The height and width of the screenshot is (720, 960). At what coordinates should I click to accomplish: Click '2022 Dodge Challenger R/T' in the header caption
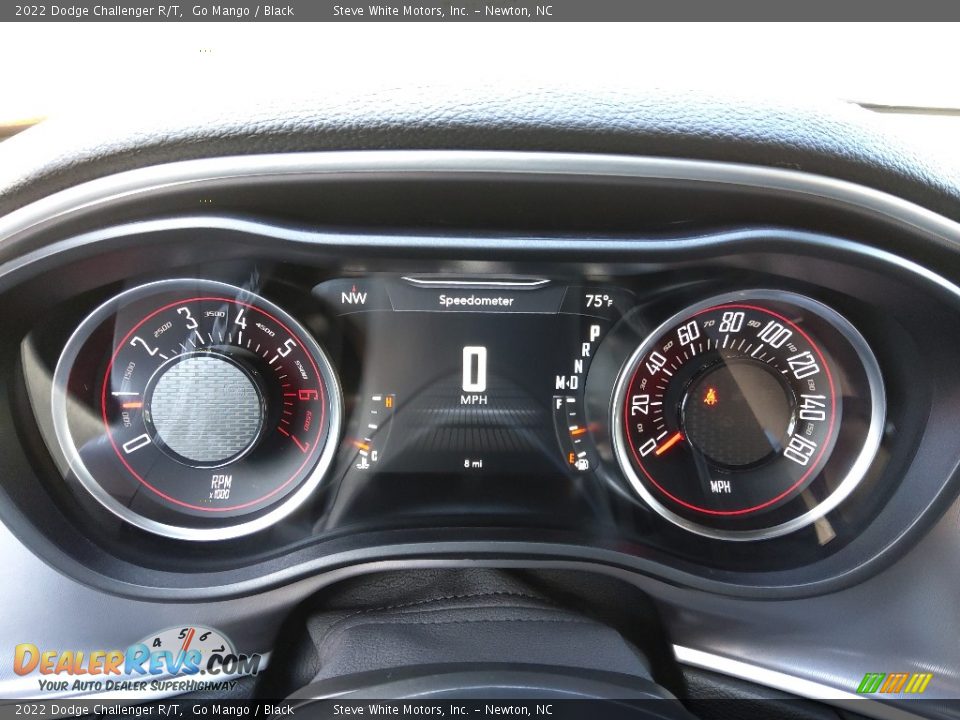pyautogui.click(x=98, y=10)
